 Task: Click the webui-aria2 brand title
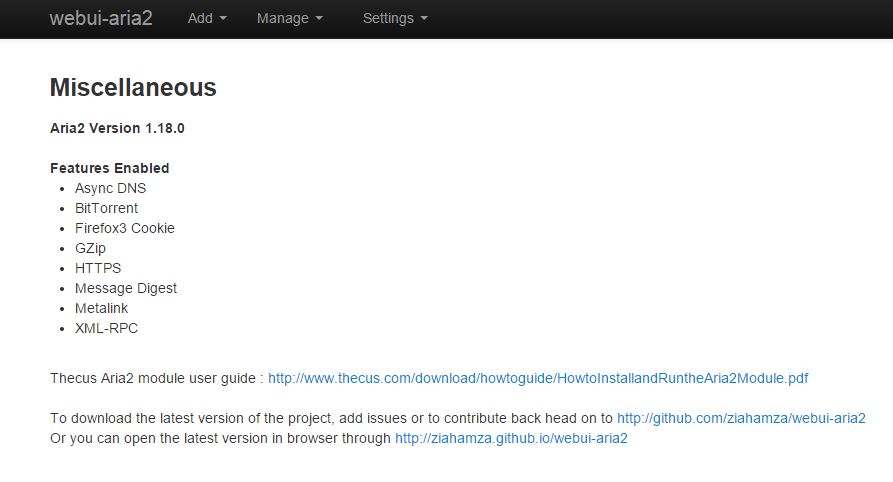point(101,18)
